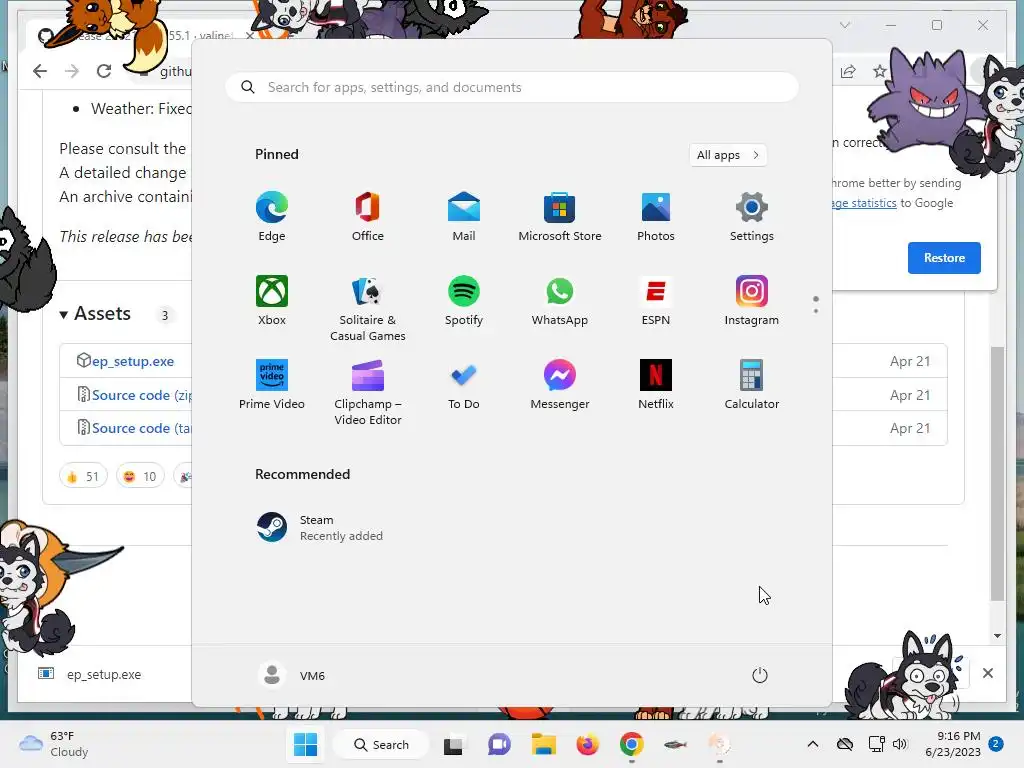The width and height of the screenshot is (1024, 768).
Task: Launch the Xbox app
Action: pyautogui.click(x=272, y=300)
